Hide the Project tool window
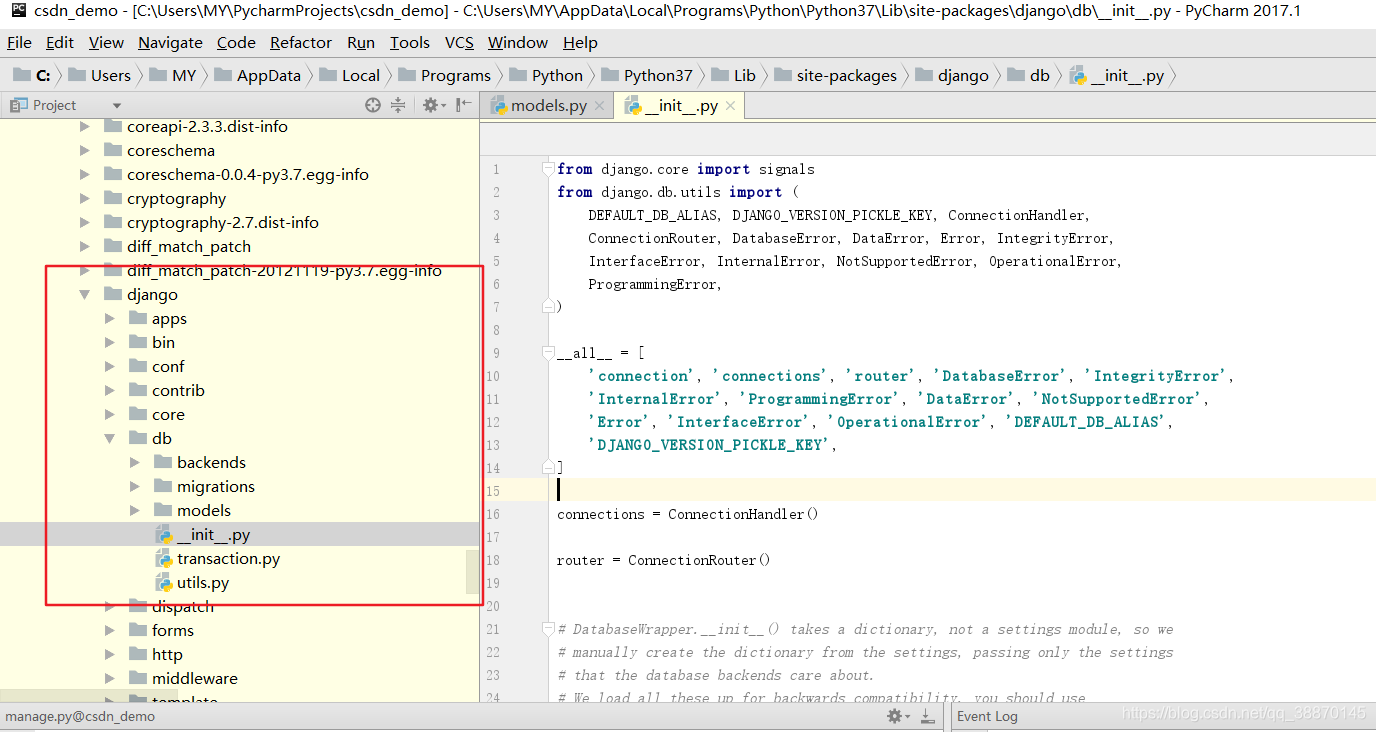Screen dimensions: 1376x732 coord(464,105)
